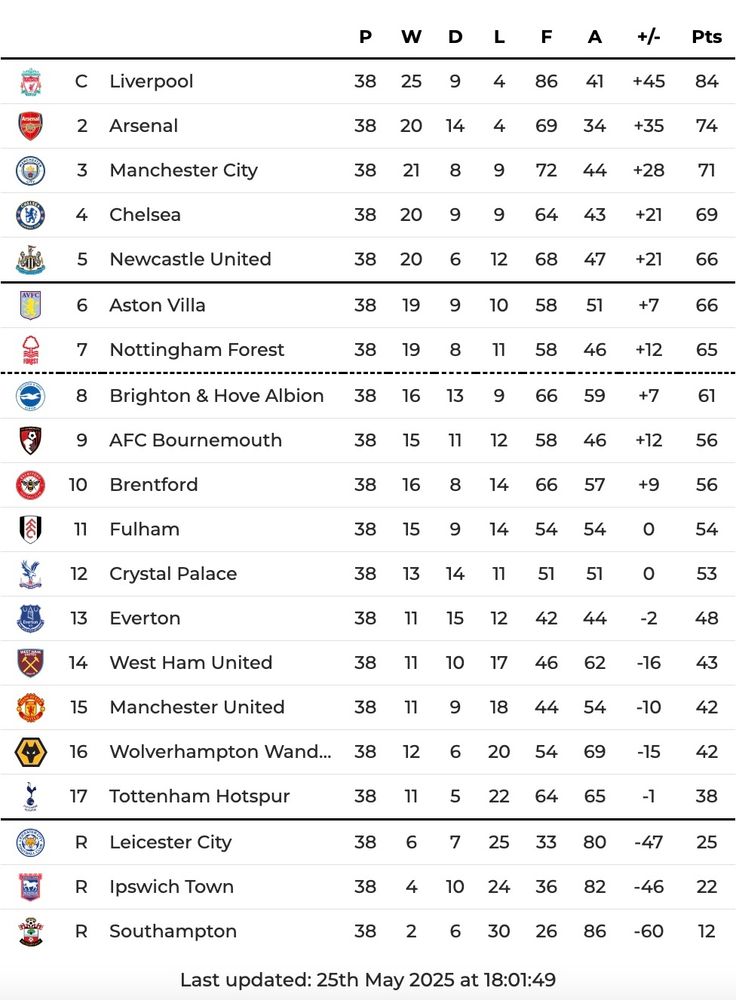Select the +/- goal difference header
736x1000 pixels.
point(649,37)
